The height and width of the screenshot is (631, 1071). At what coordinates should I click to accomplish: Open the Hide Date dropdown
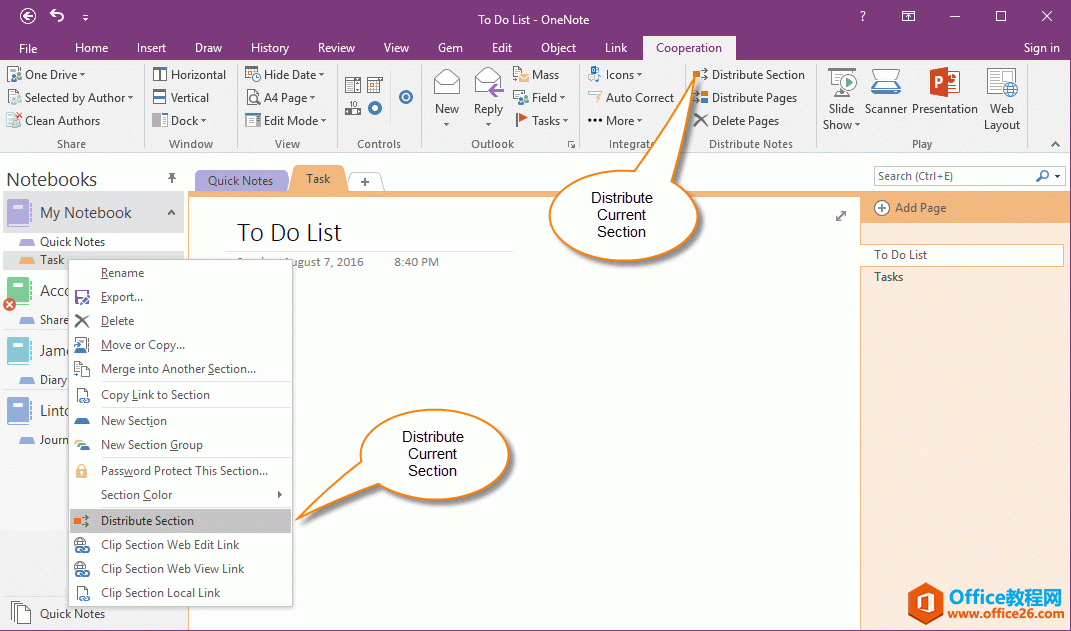[290, 75]
